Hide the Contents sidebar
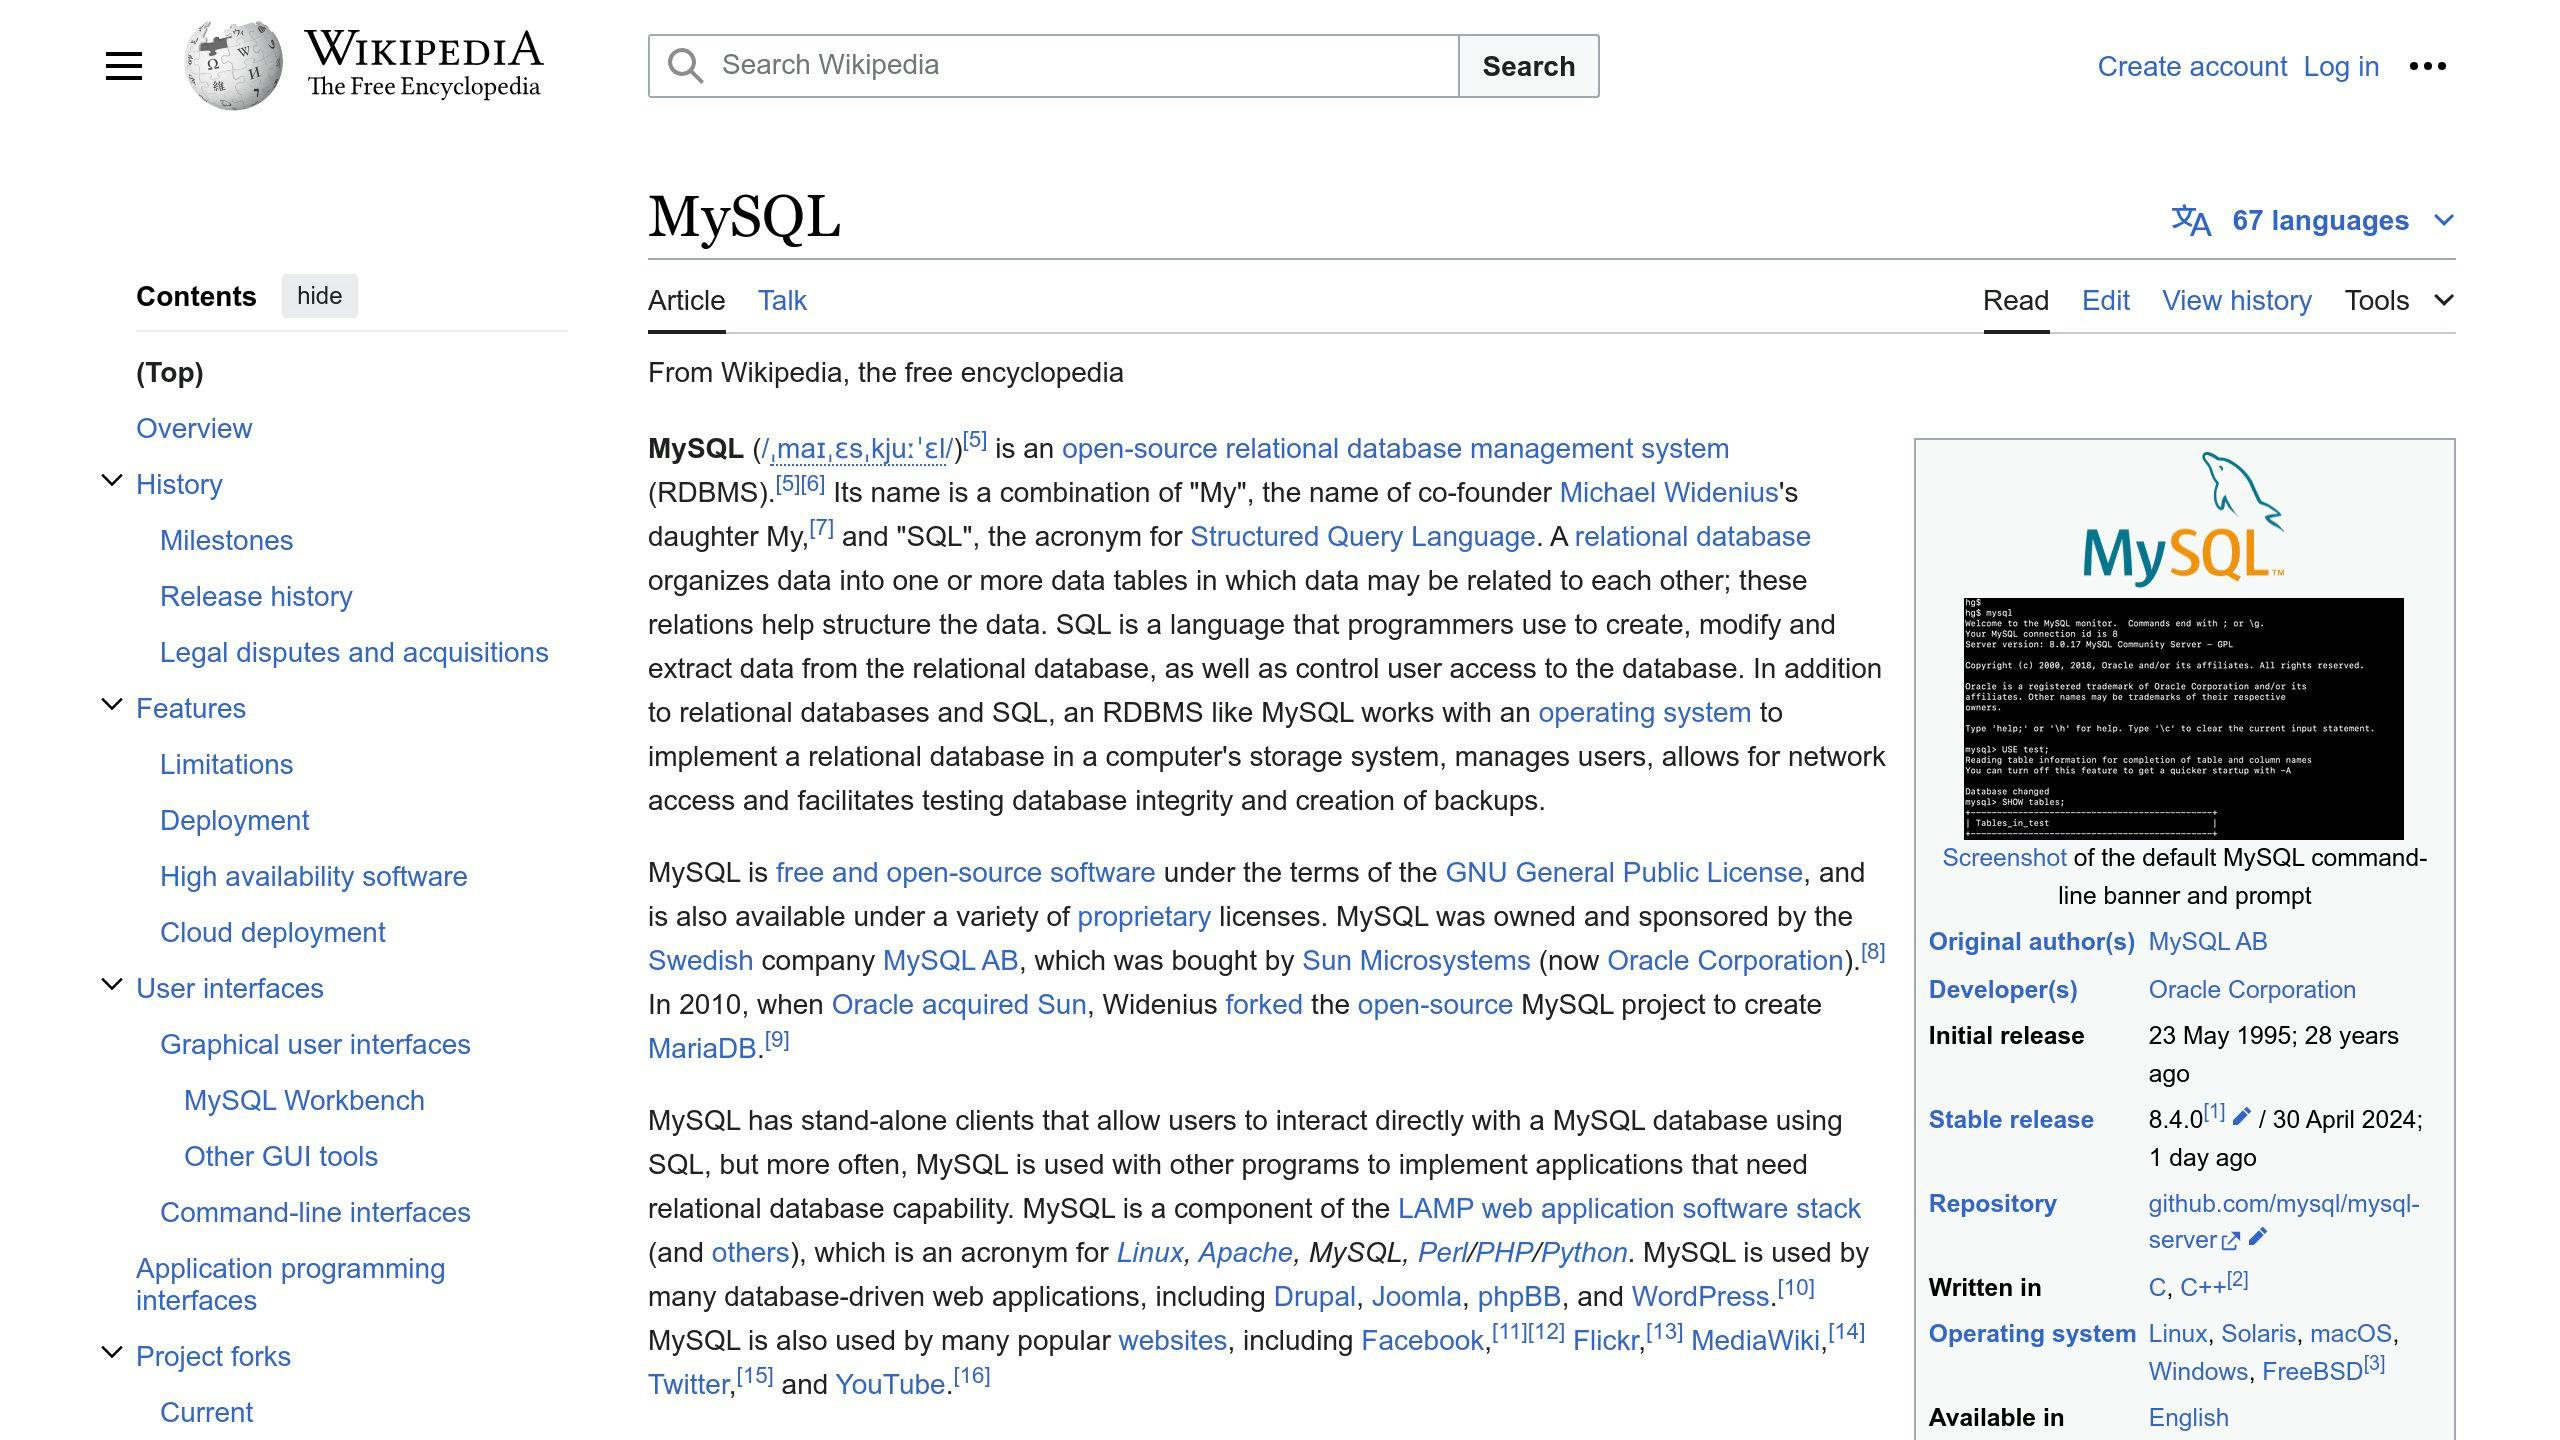Image resolution: width=2560 pixels, height=1440 pixels. [319, 296]
